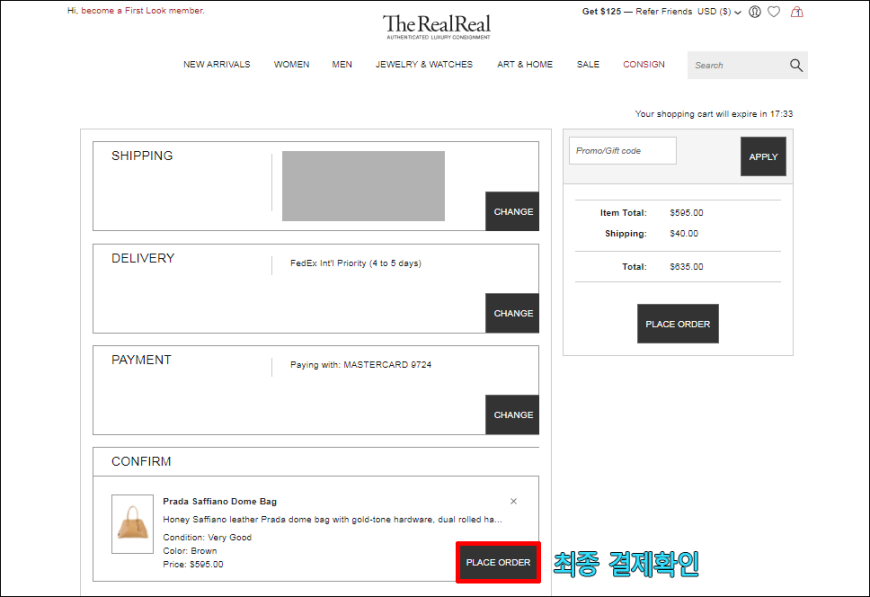Change the shipping address

tap(512, 211)
